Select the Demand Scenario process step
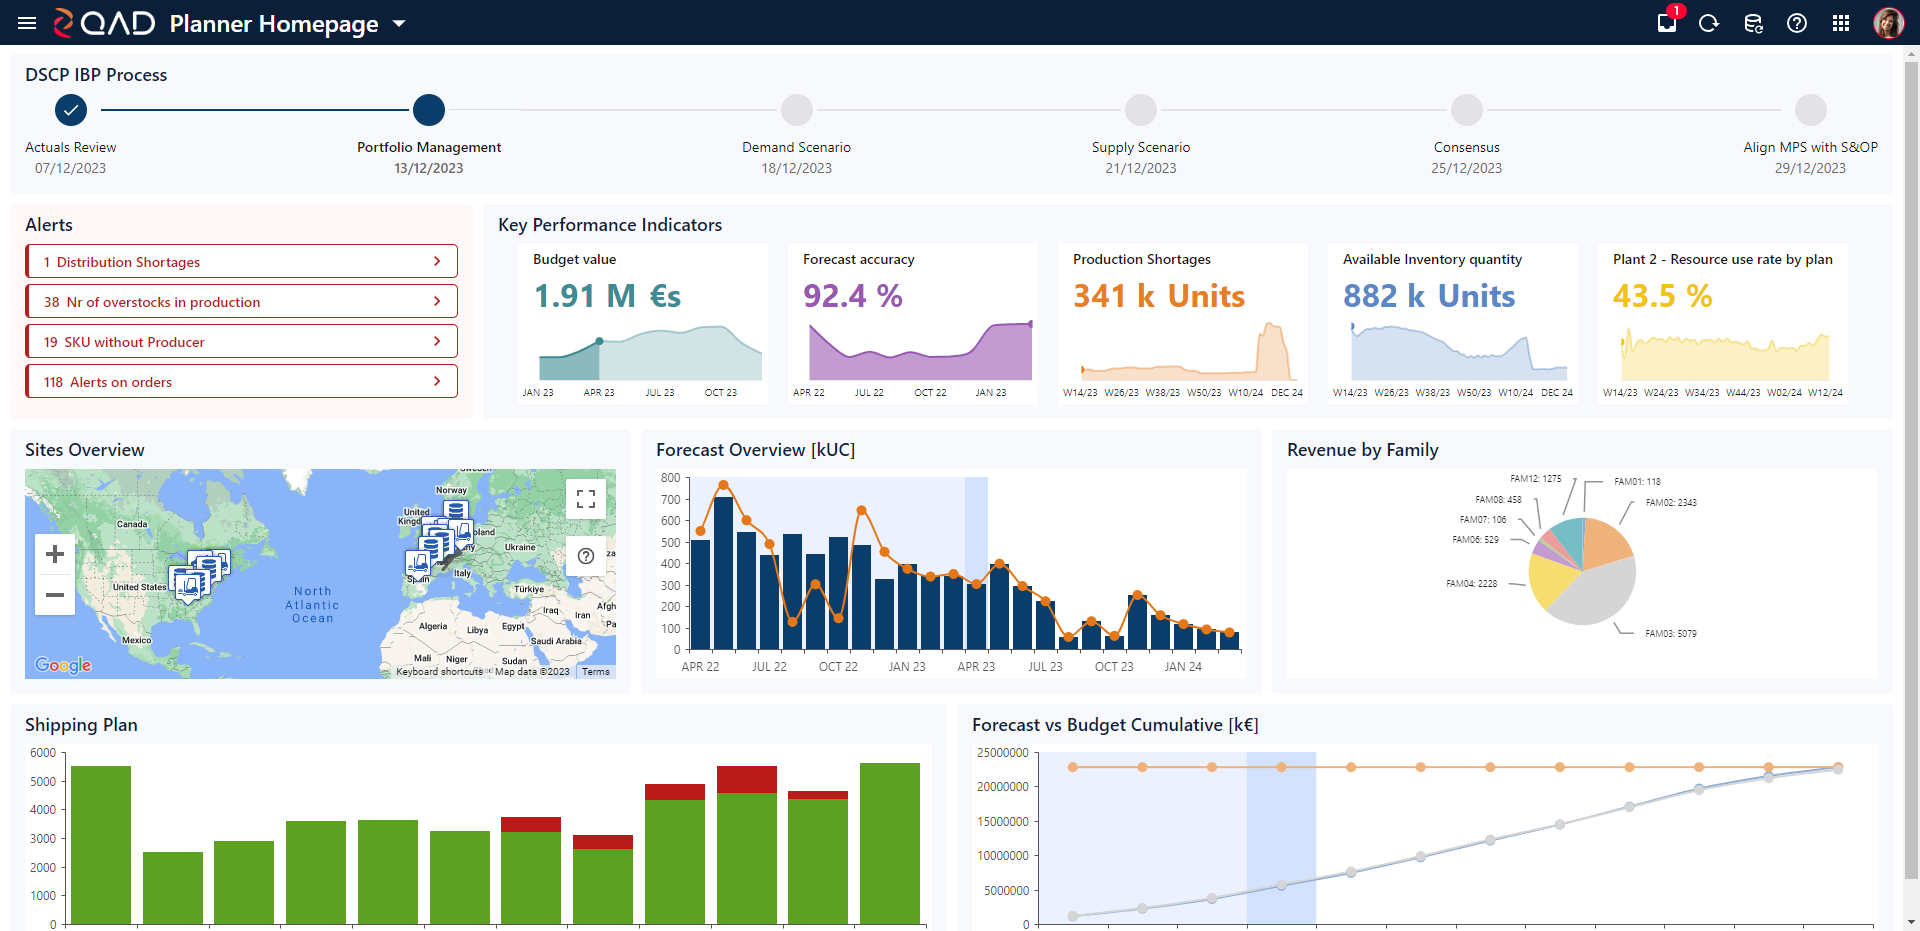 (797, 110)
